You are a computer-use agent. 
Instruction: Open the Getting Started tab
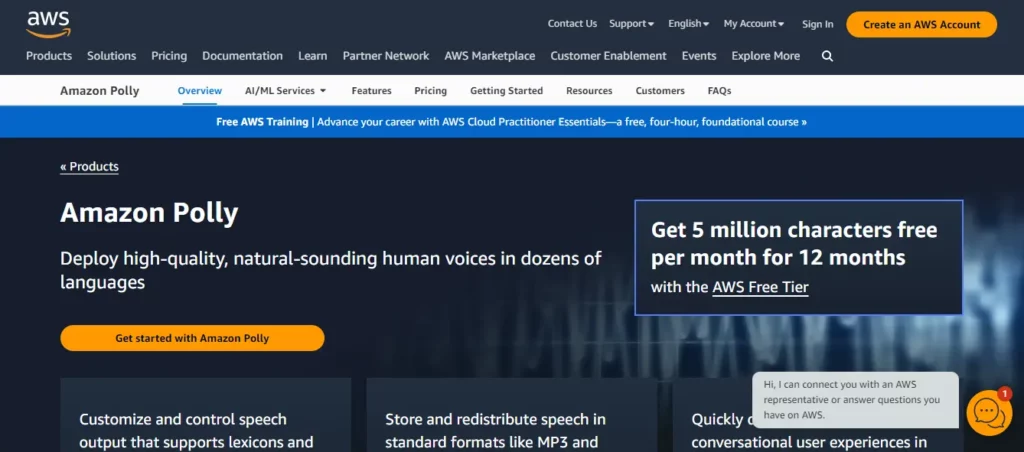click(507, 91)
